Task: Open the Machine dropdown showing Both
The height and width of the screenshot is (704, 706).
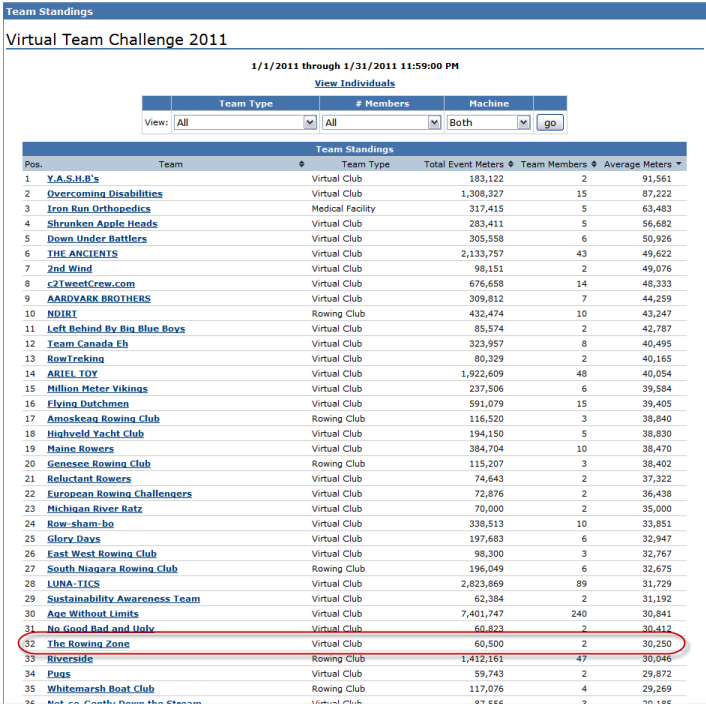Action: point(488,122)
